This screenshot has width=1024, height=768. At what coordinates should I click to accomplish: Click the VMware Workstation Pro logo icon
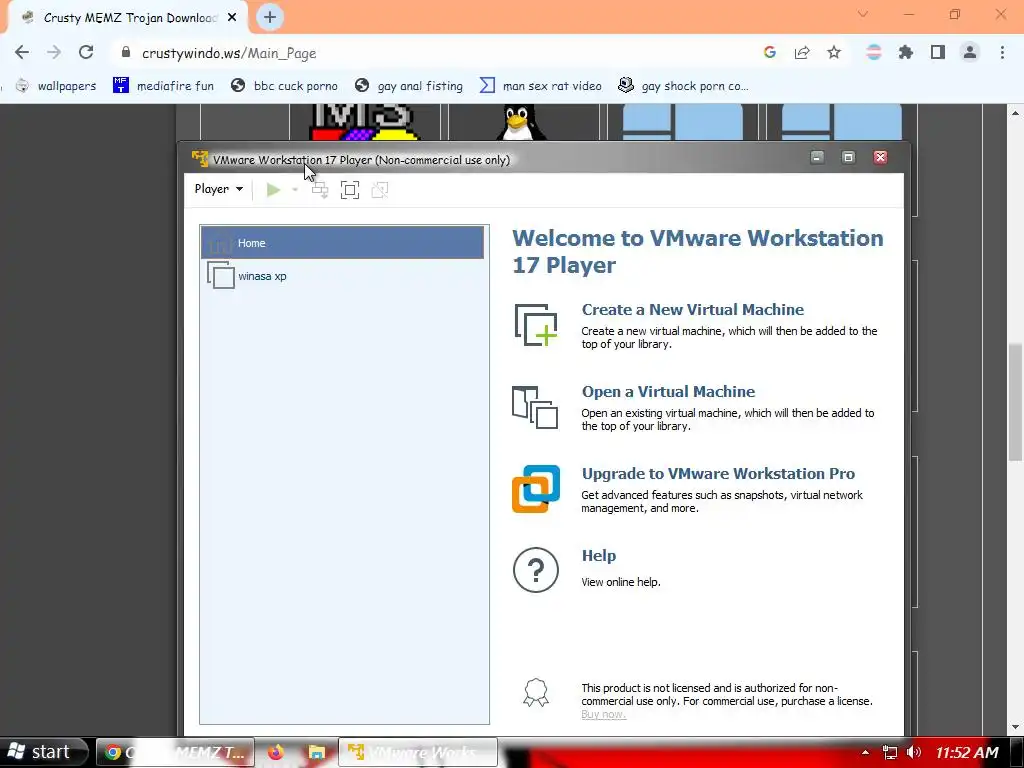[536, 489]
